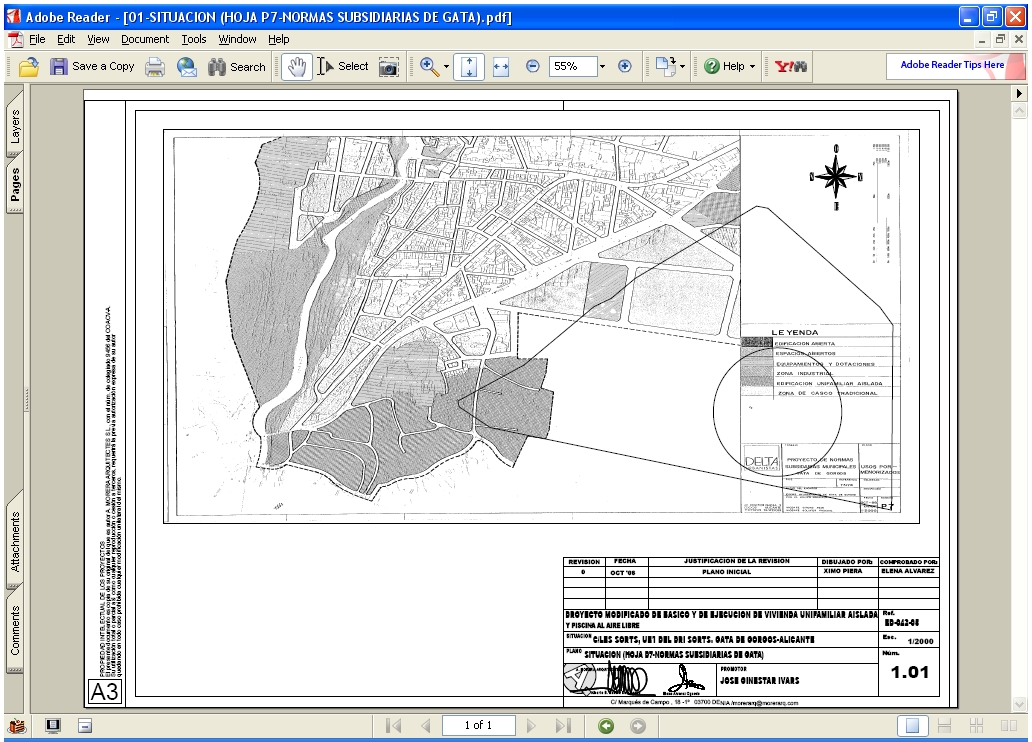Print the document with printer icon

pos(155,67)
